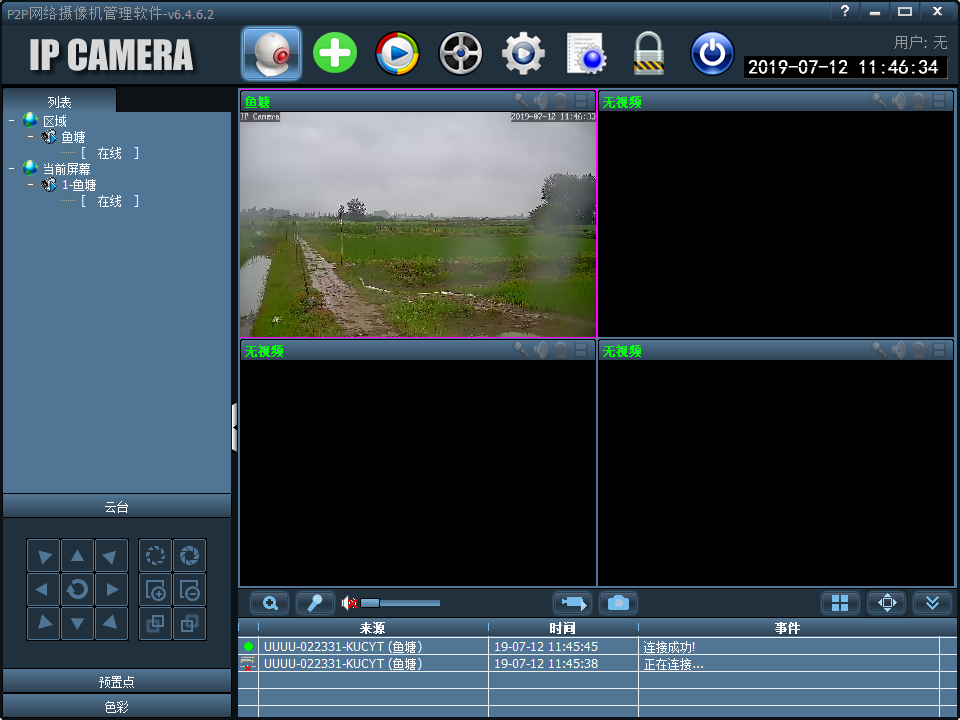960x720 pixels.
Task: Click the double-chevron collapse button above log
Action: 932,603
